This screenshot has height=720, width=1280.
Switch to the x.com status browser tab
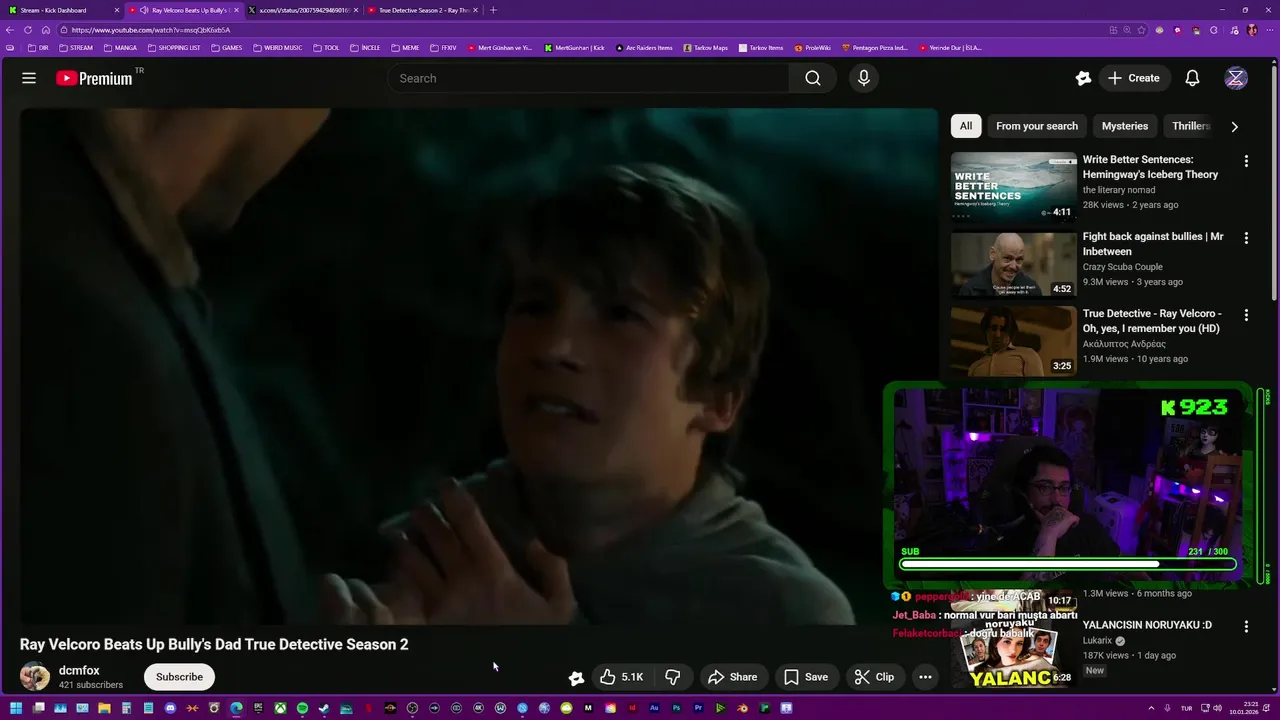point(303,10)
